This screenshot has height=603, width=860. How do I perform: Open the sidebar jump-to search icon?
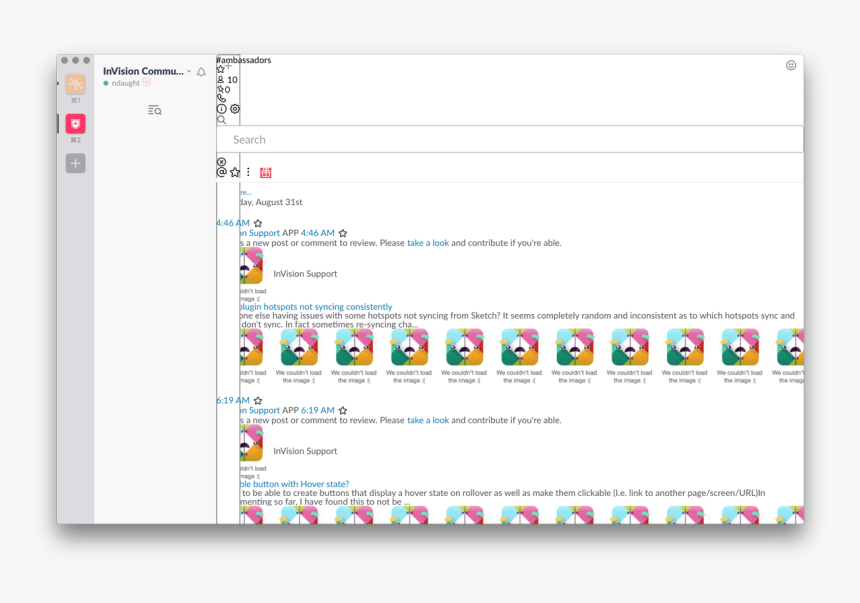(x=154, y=110)
